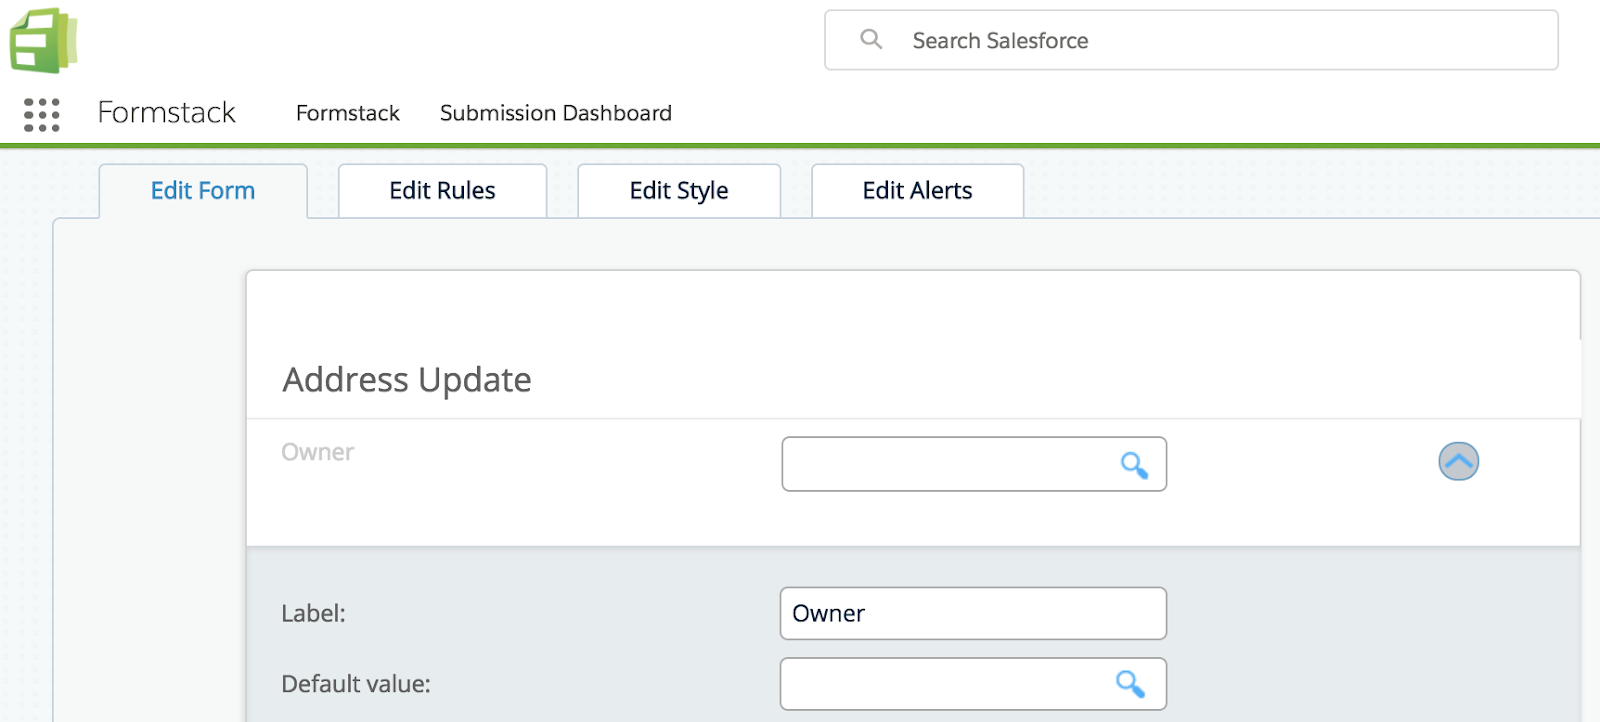Click the greyed Owner field label
The image size is (1600, 722).
click(317, 452)
